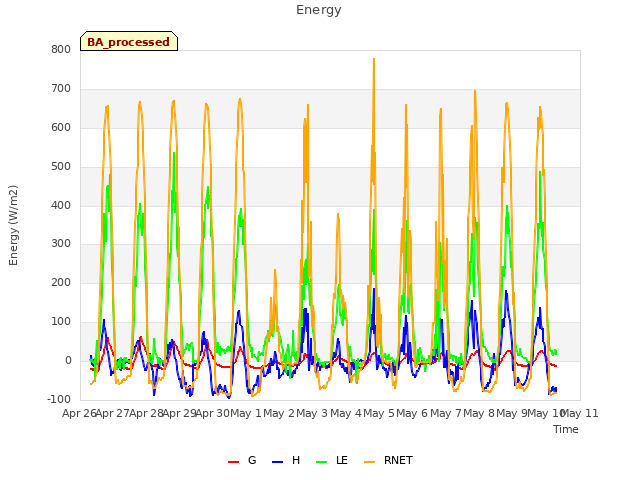
Task: Click the May 11 x-axis label
Action: (580, 413)
